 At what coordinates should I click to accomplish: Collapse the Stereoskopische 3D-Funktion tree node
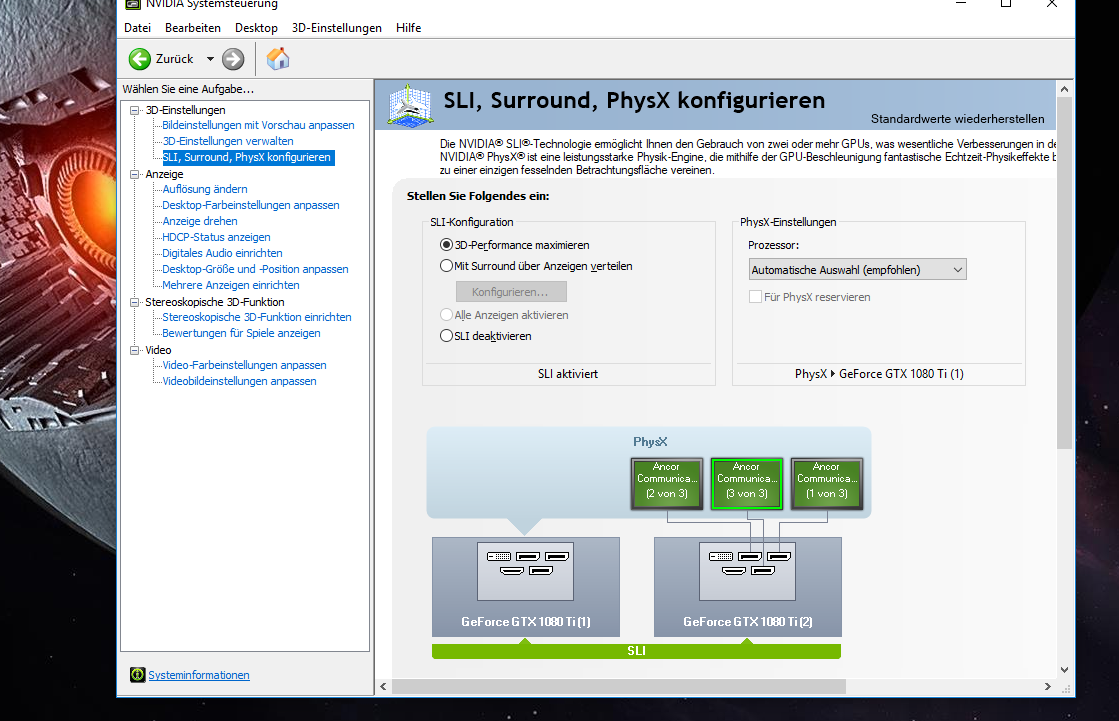pyautogui.click(x=134, y=302)
